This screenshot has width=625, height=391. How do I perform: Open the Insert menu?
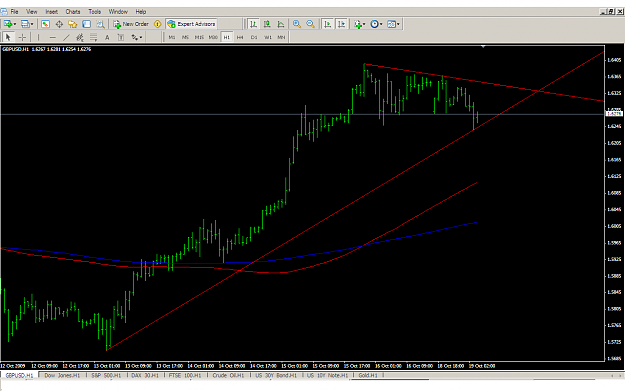(51, 12)
